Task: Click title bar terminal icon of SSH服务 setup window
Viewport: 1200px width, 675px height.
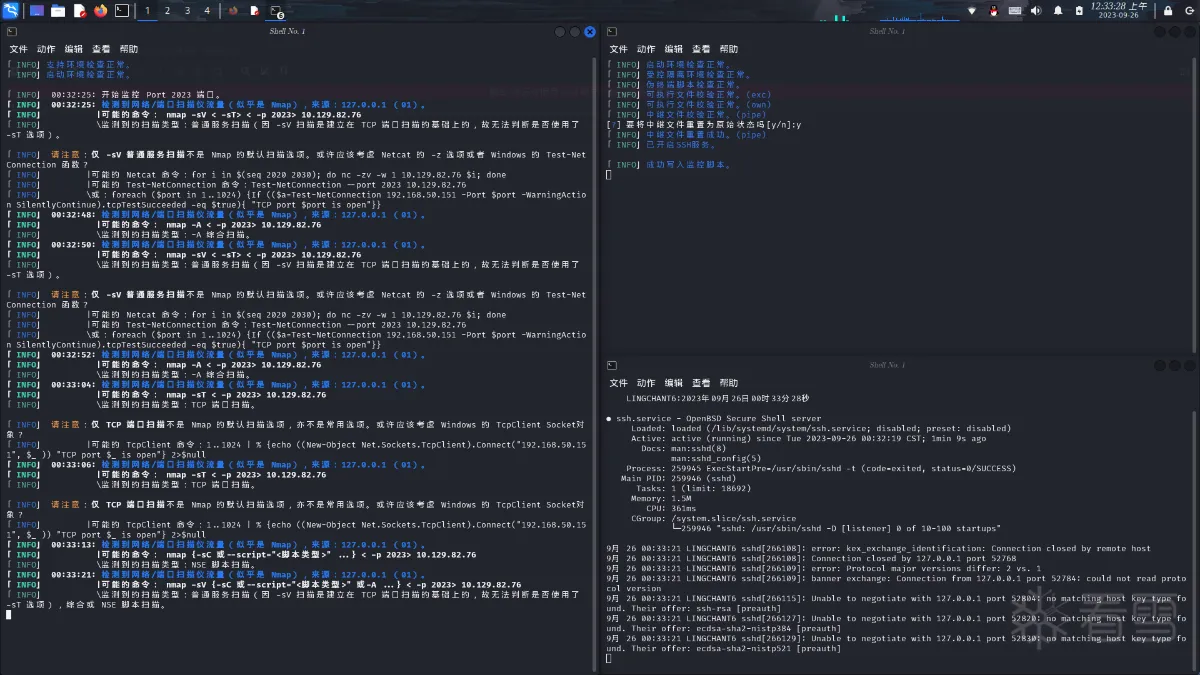Action: [x=612, y=32]
